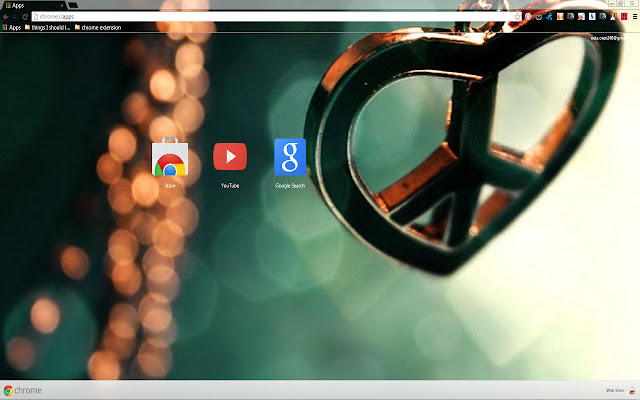The width and height of the screenshot is (640, 400).
Task: Expand the 'things I should l...' bookmark folder
Action: point(47,27)
